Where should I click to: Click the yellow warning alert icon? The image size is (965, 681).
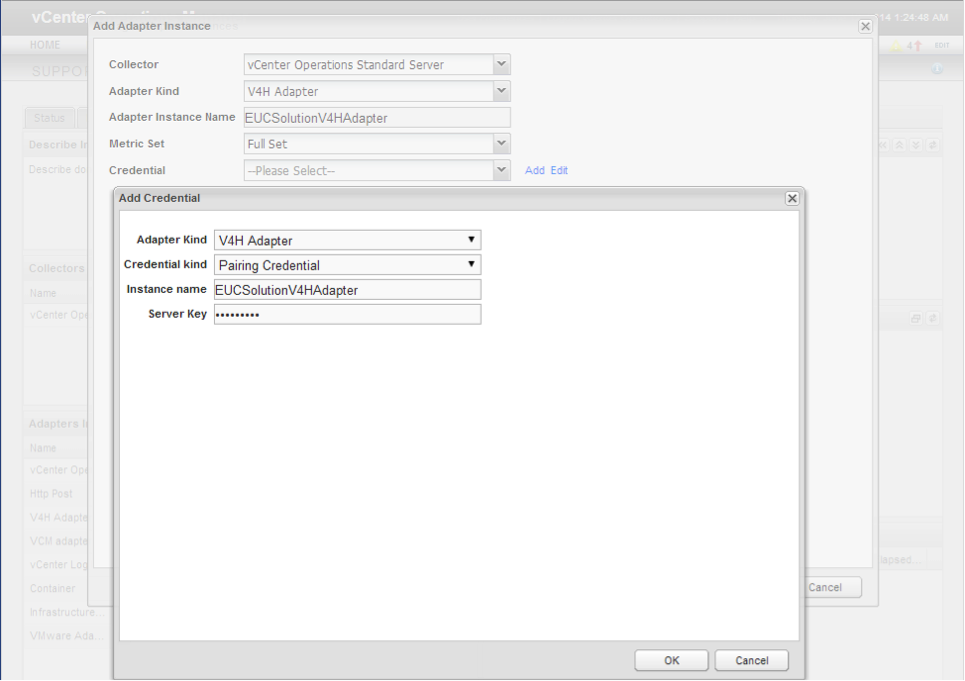pos(895,45)
